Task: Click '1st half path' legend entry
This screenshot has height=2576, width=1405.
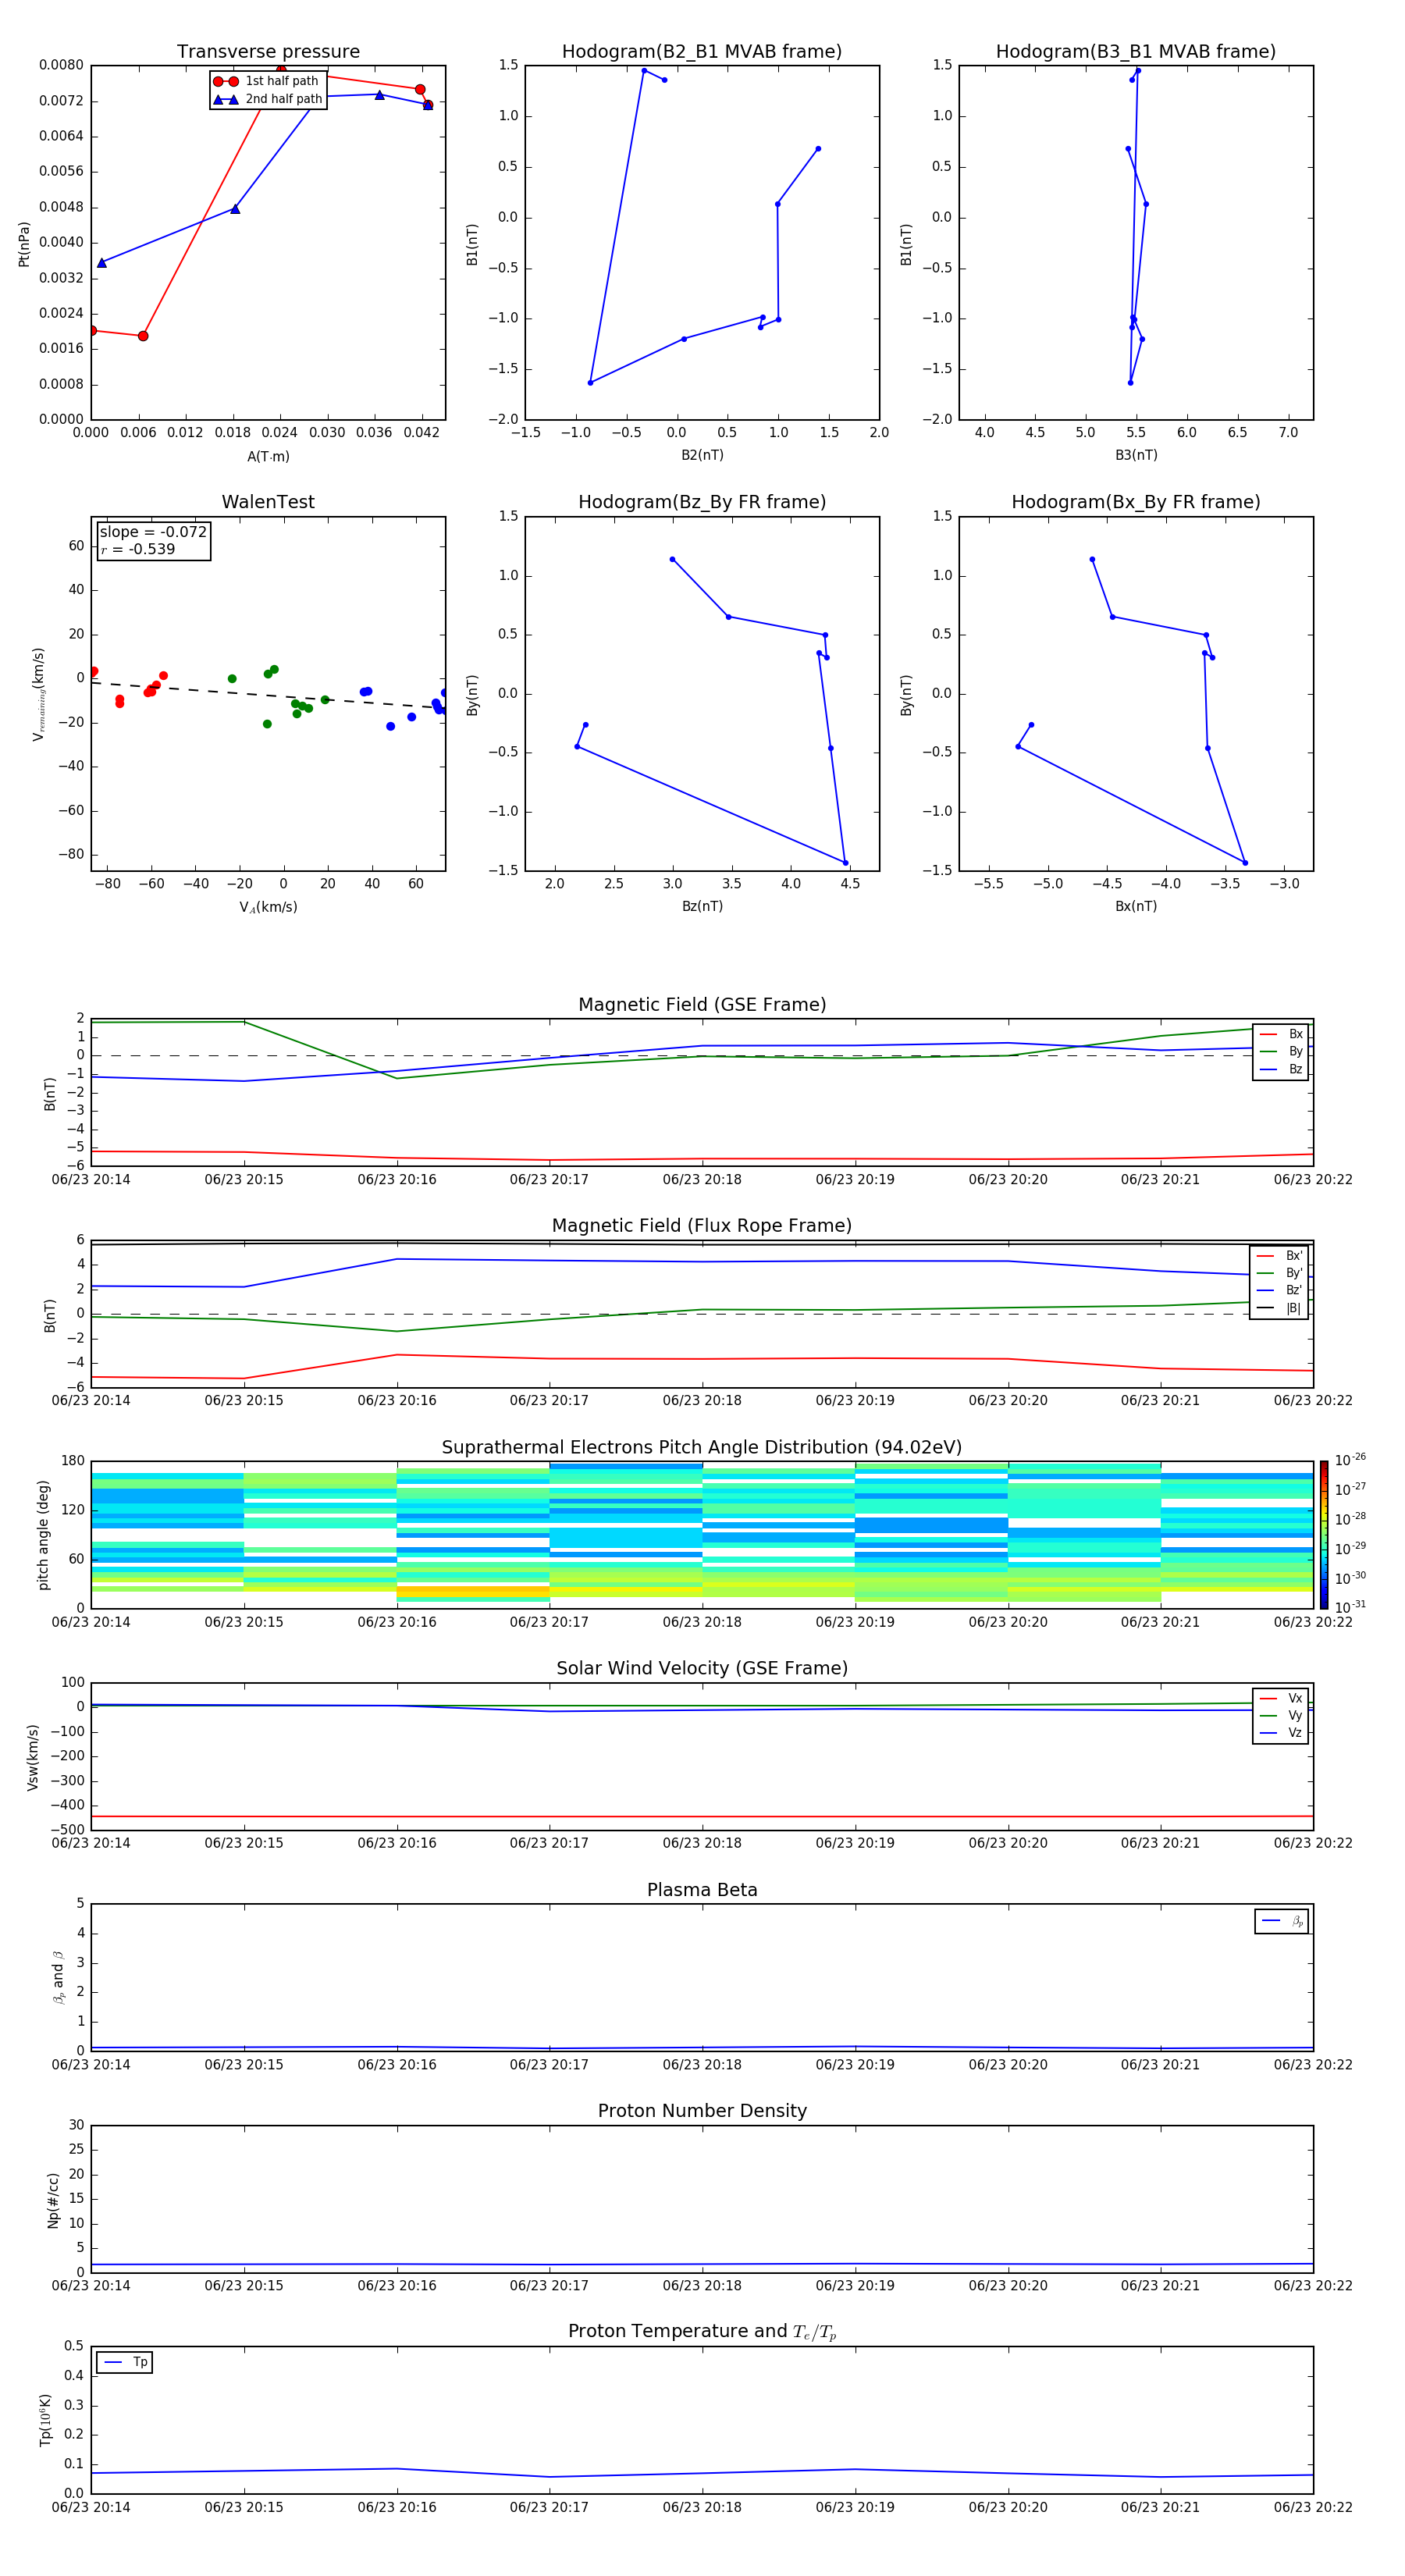Action: [x=267, y=81]
